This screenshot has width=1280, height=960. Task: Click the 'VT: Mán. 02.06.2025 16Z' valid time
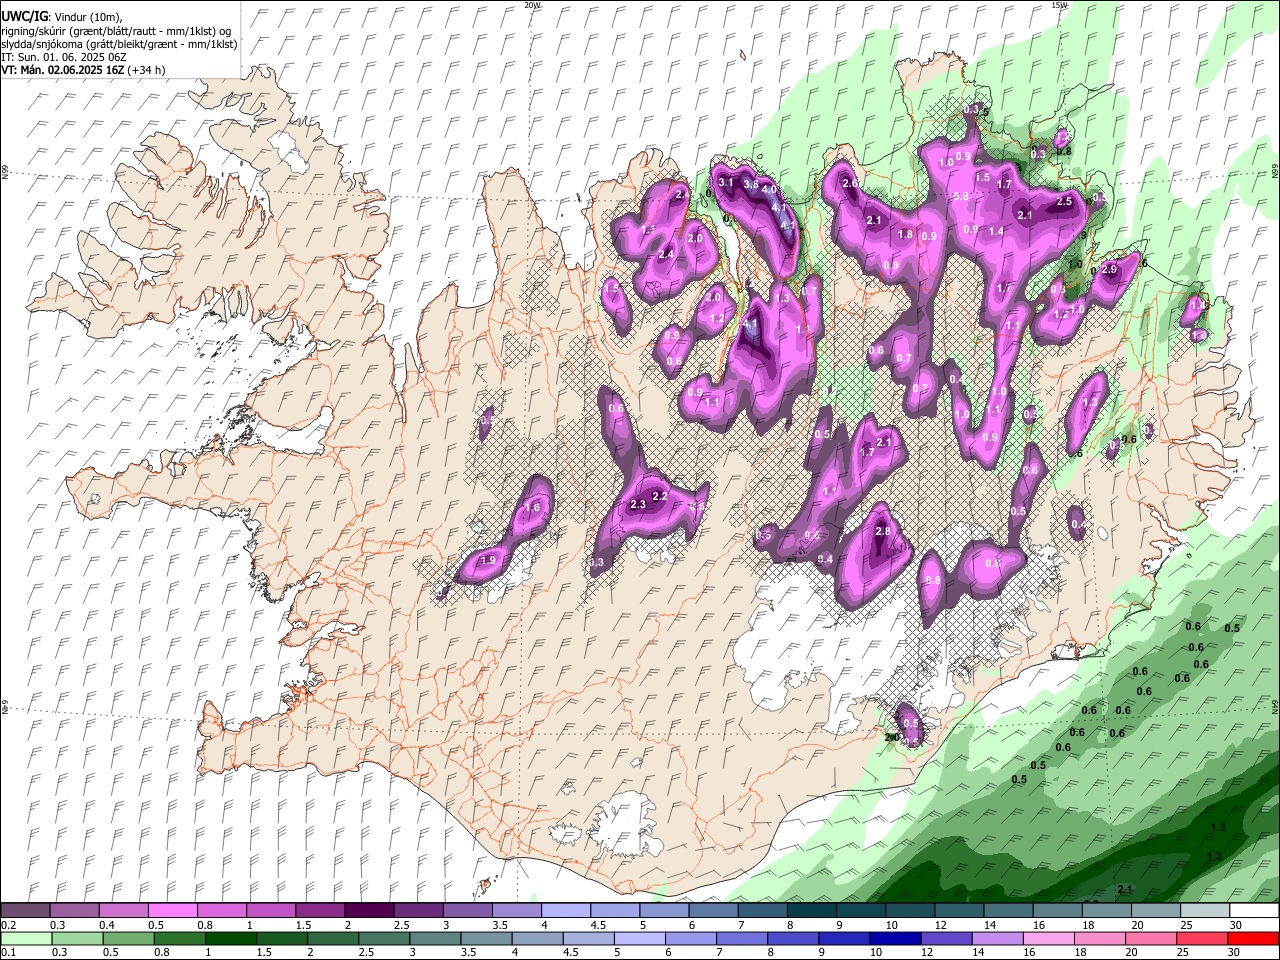coord(62,70)
